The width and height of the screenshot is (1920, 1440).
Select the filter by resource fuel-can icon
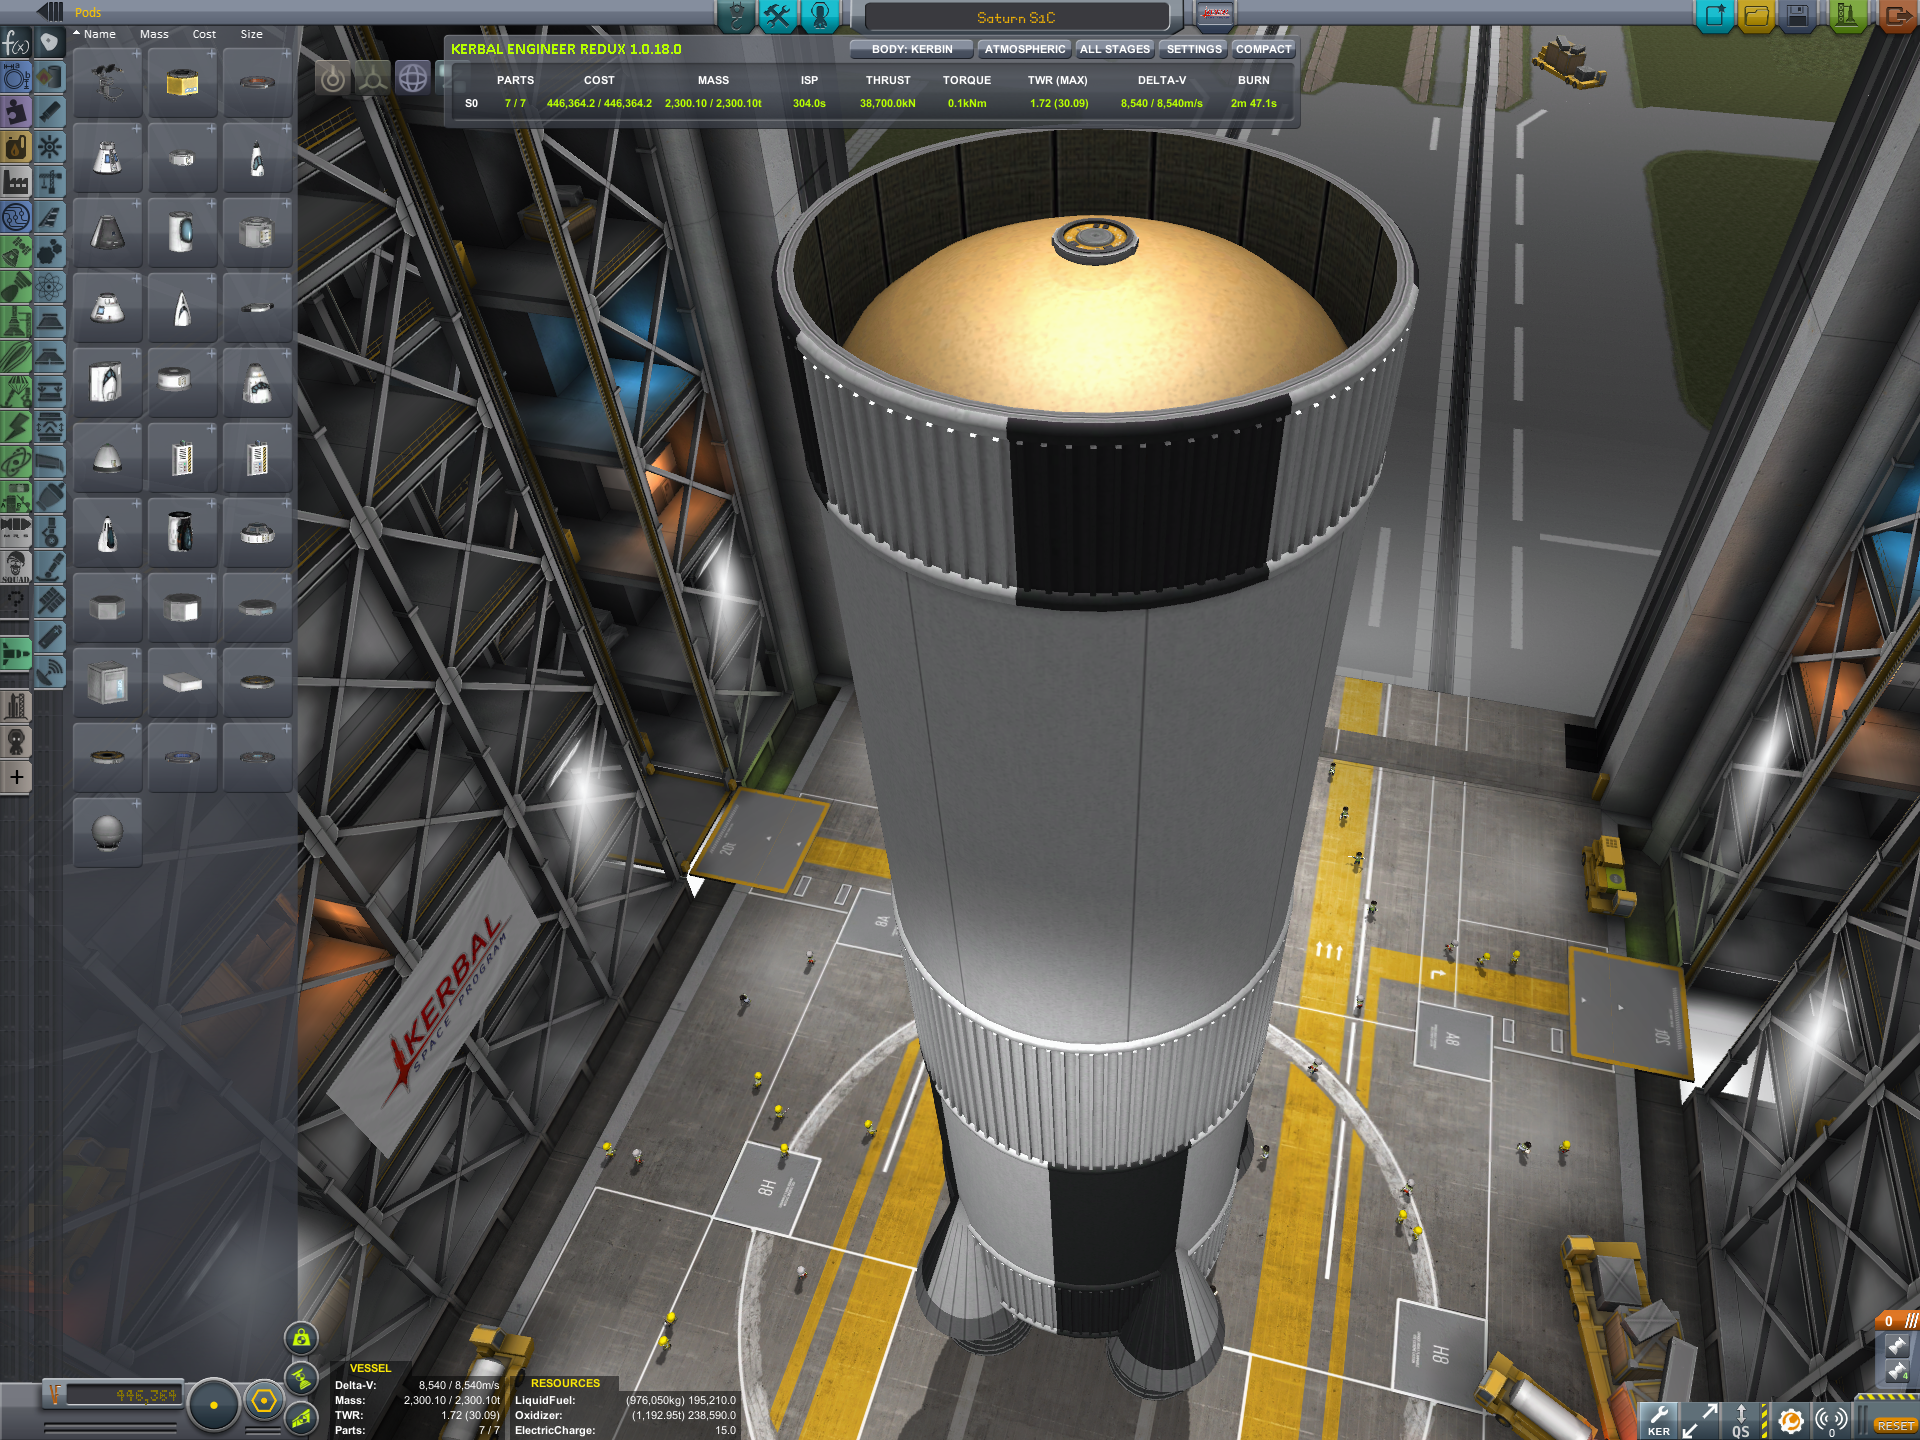point(16,148)
